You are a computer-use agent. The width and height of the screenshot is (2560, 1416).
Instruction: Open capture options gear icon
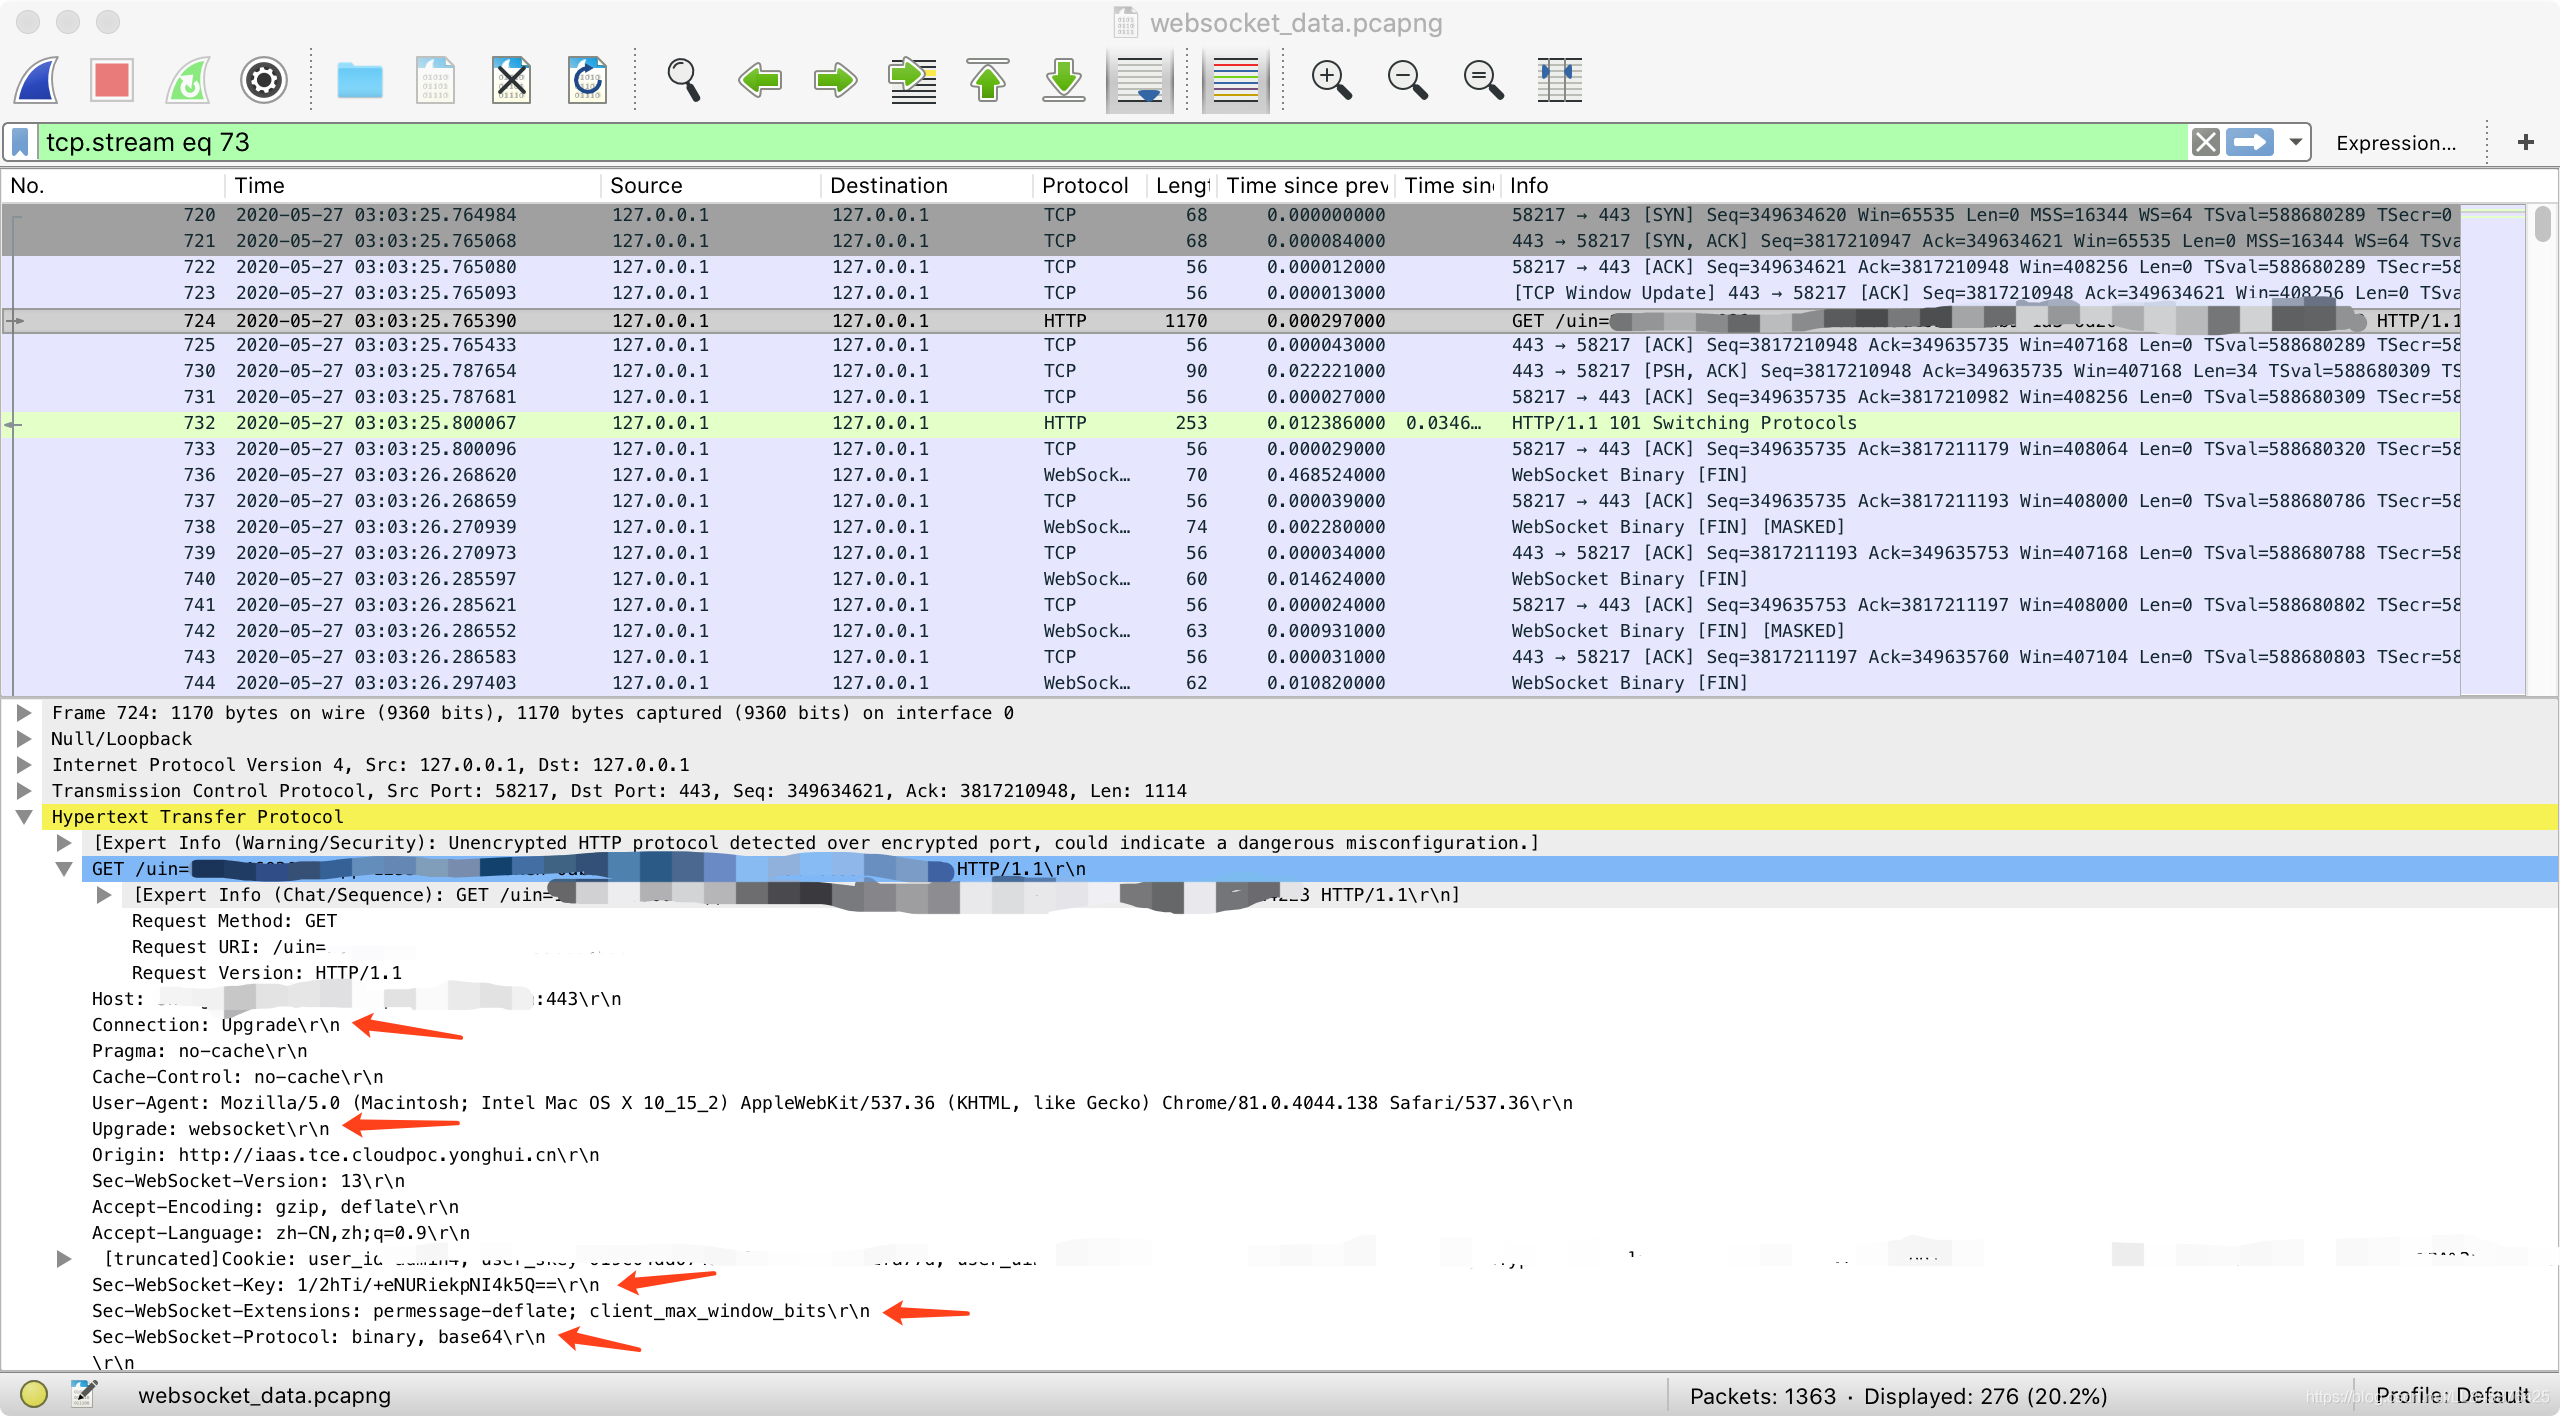coord(263,80)
